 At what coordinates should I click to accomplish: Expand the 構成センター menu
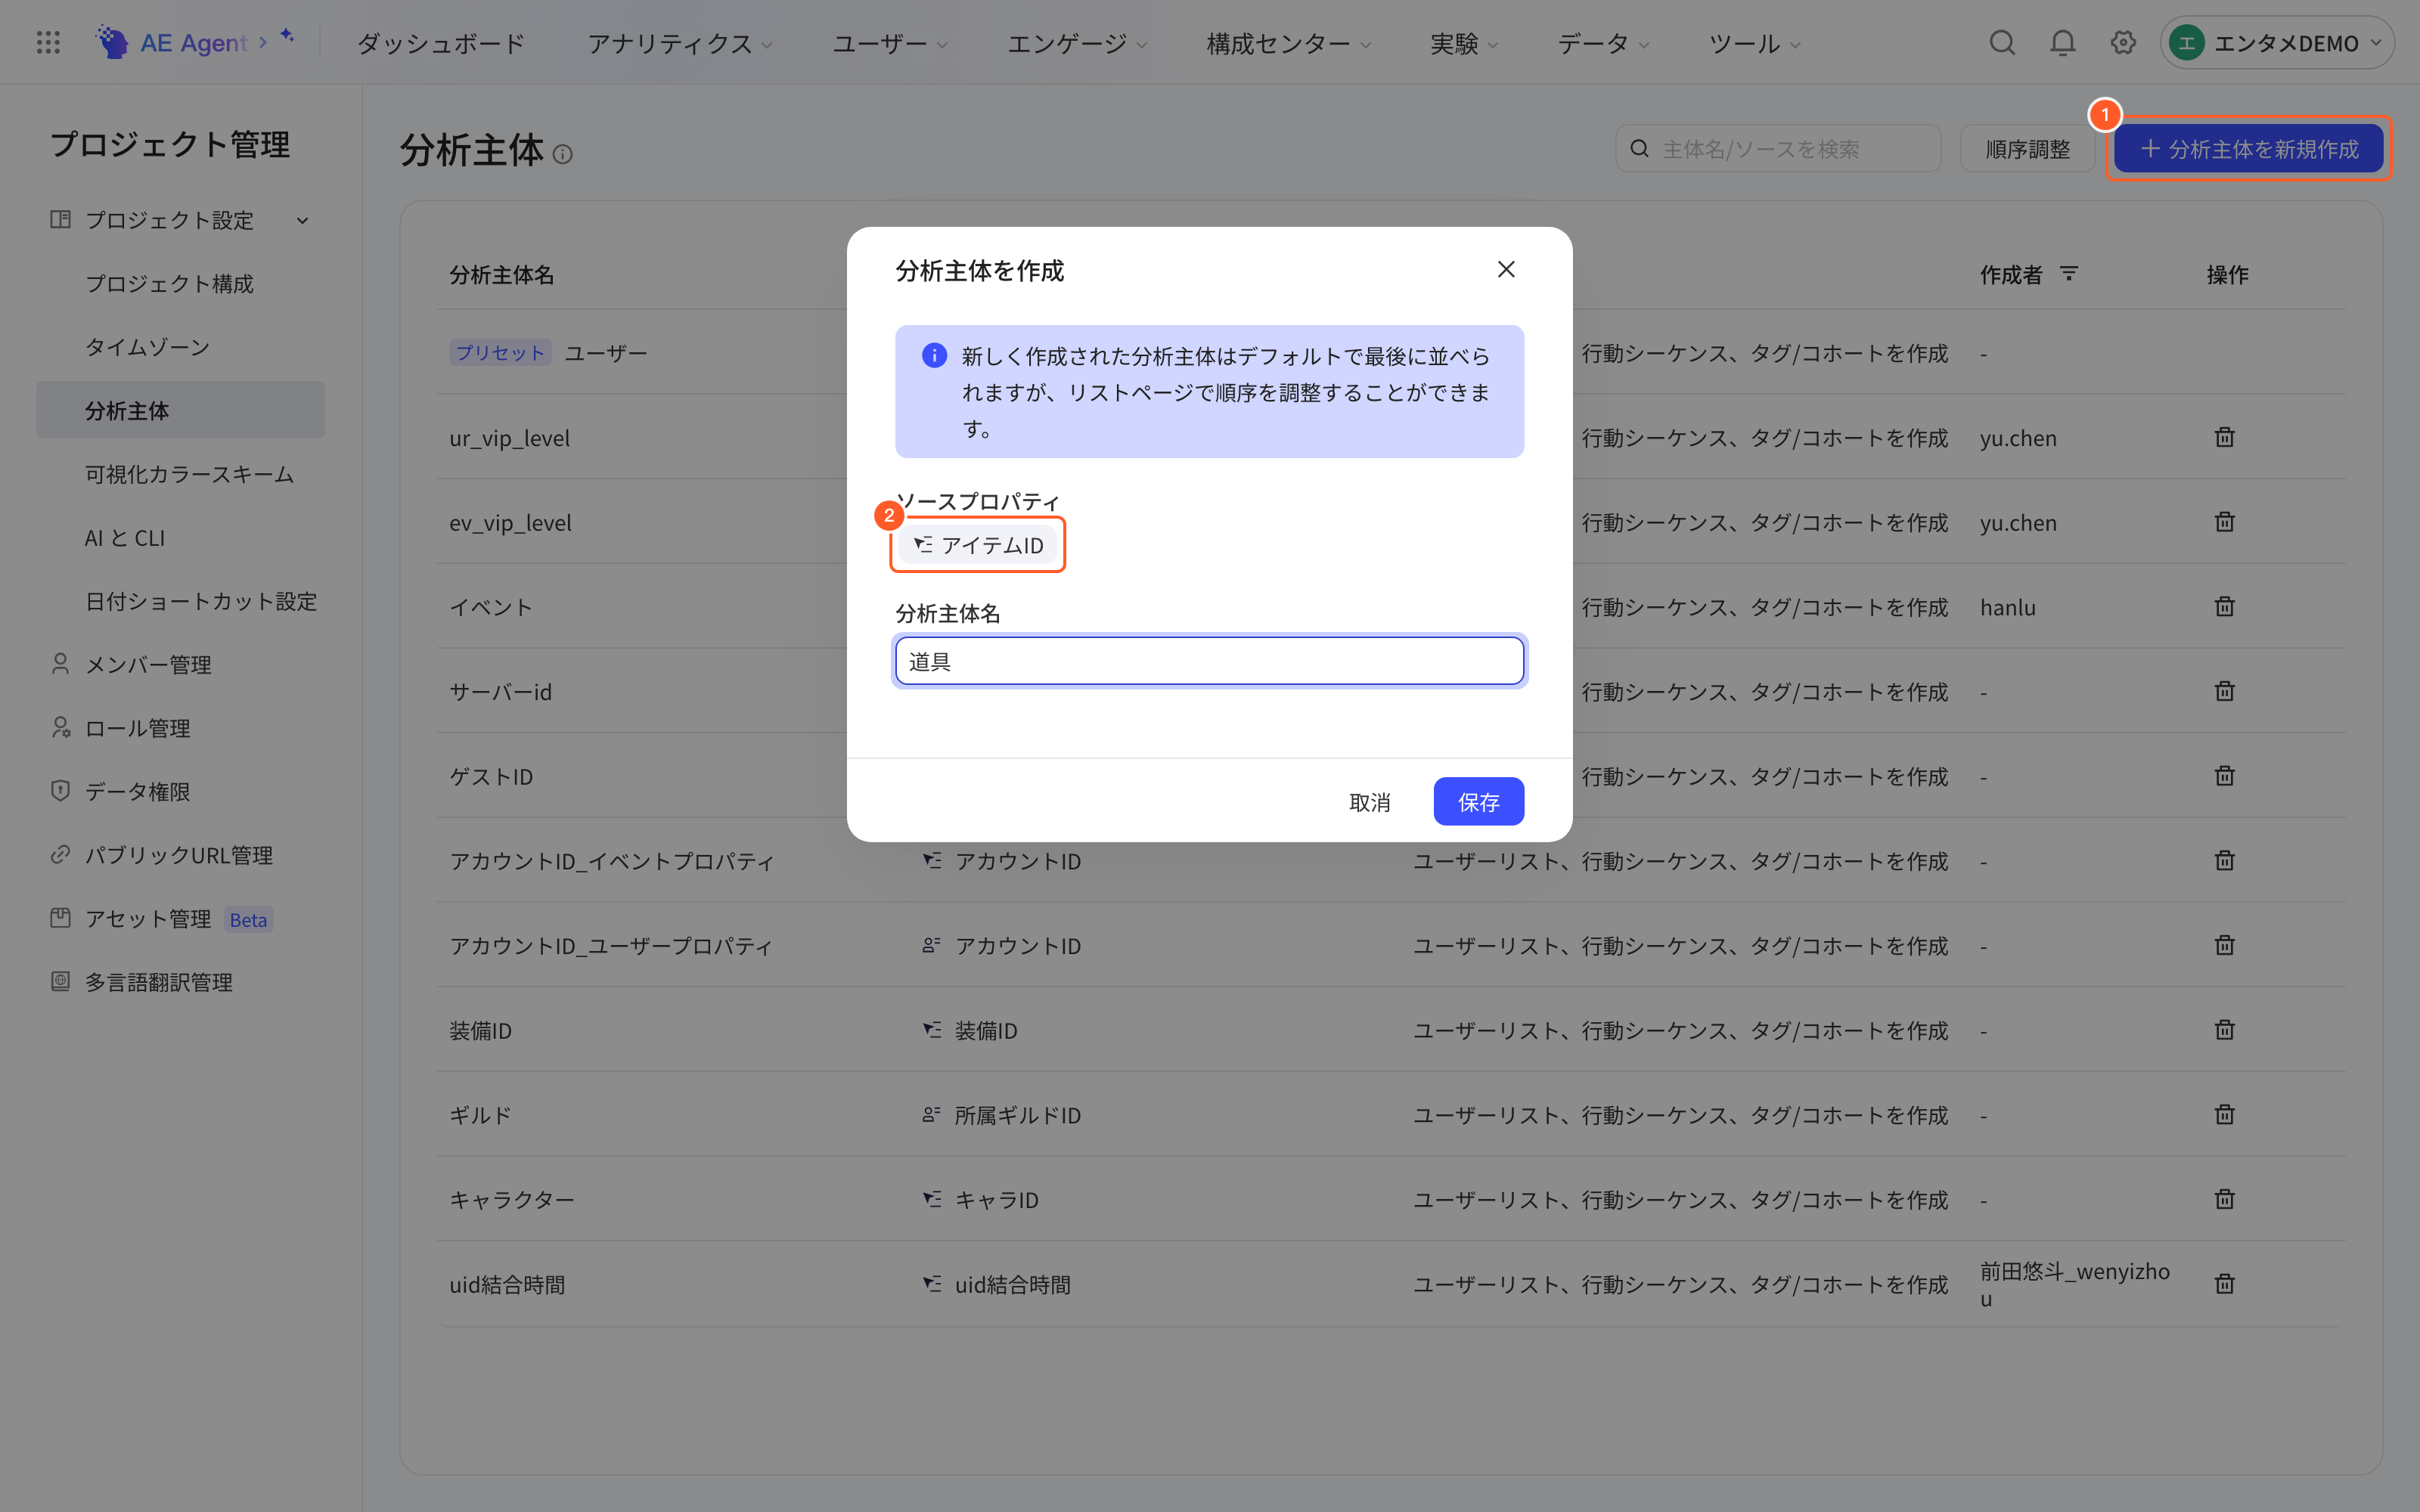click(x=1288, y=43)
